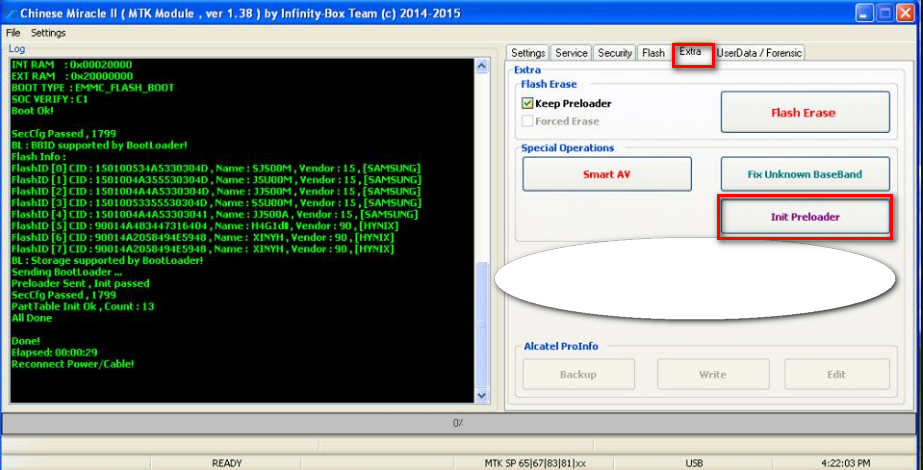Open the Settings menu in menu bar
This screenshot has height=470, width=923.
tap(48, 33)
